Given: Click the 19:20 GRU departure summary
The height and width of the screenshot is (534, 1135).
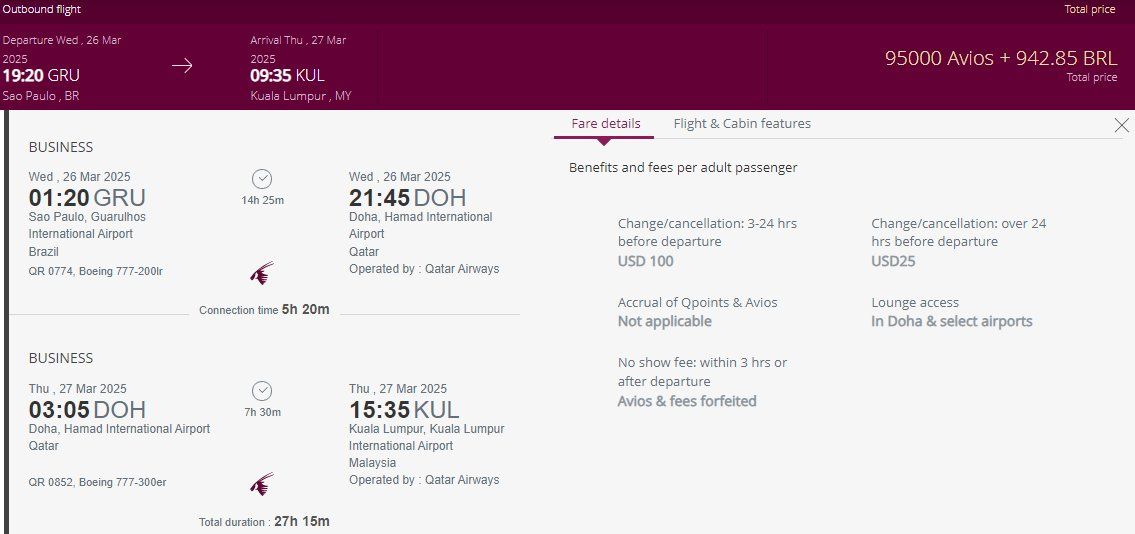Looking at the screenshot, I should [x=41, y=75].
